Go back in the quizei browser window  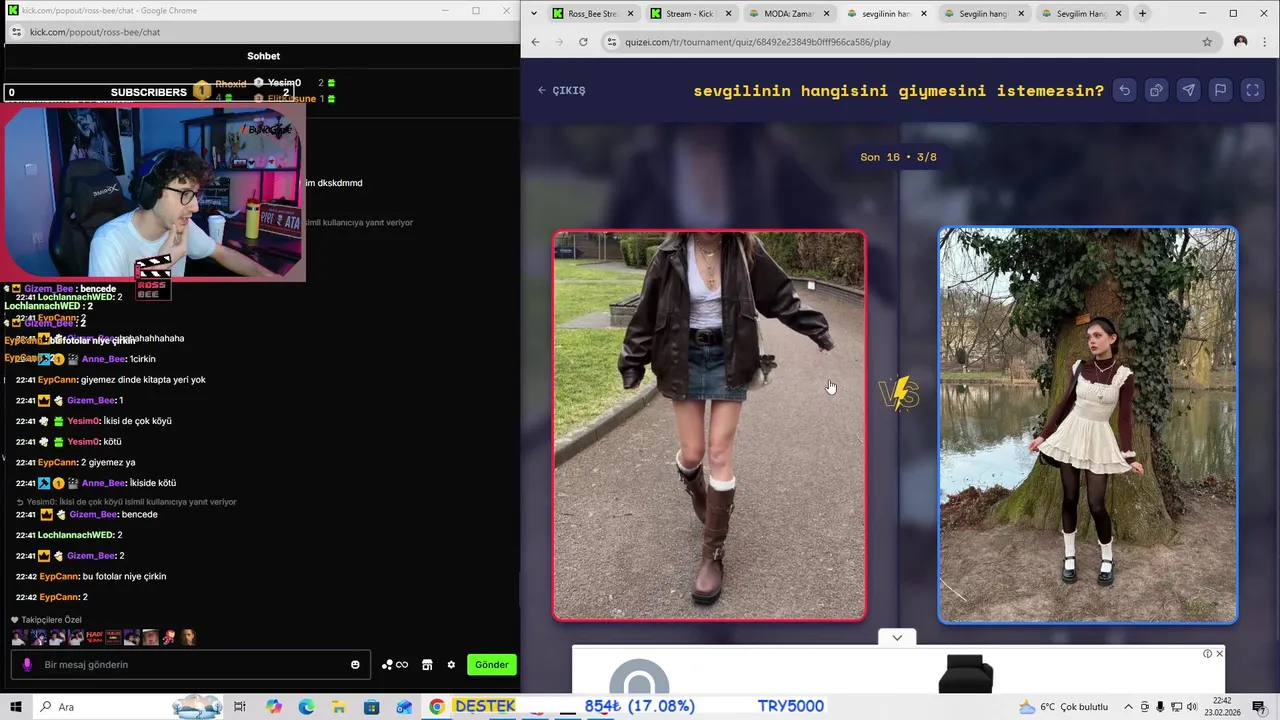click(535, 42)
